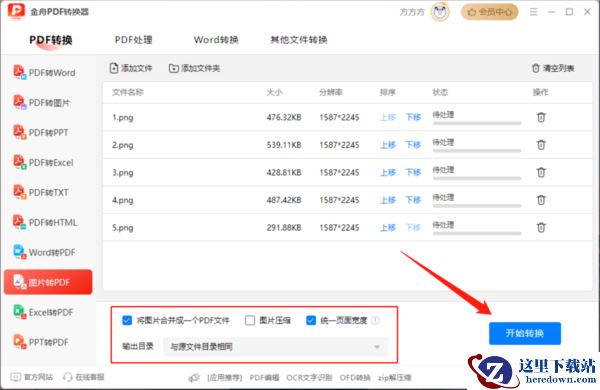Click the progress bar of 3.png
This screenshot has height=390, width=600.
pyautogui.click(x=477, y=178)
